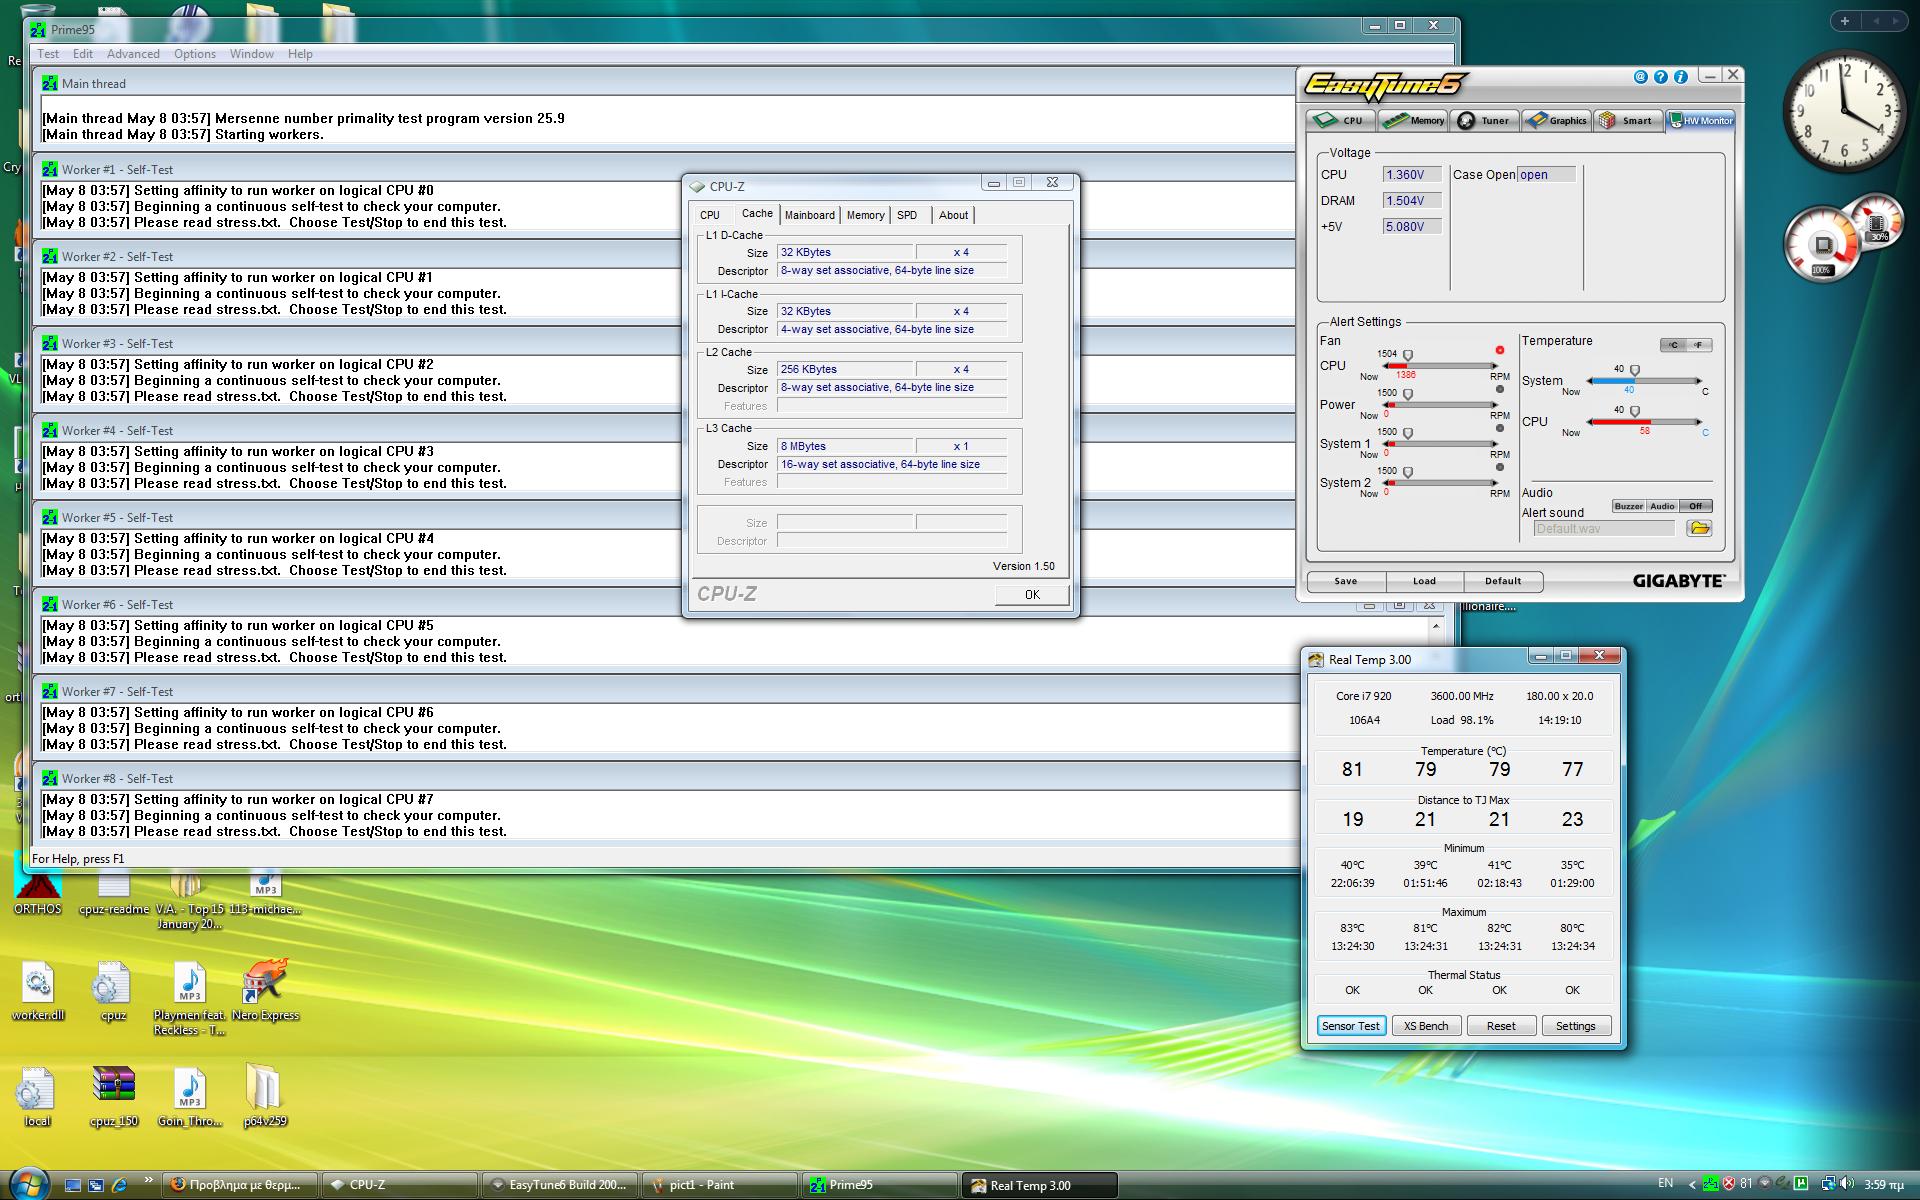This screenshot has height=1200, width=1920.
Task: Open Prime95 Edit menu
Action: 83,54
